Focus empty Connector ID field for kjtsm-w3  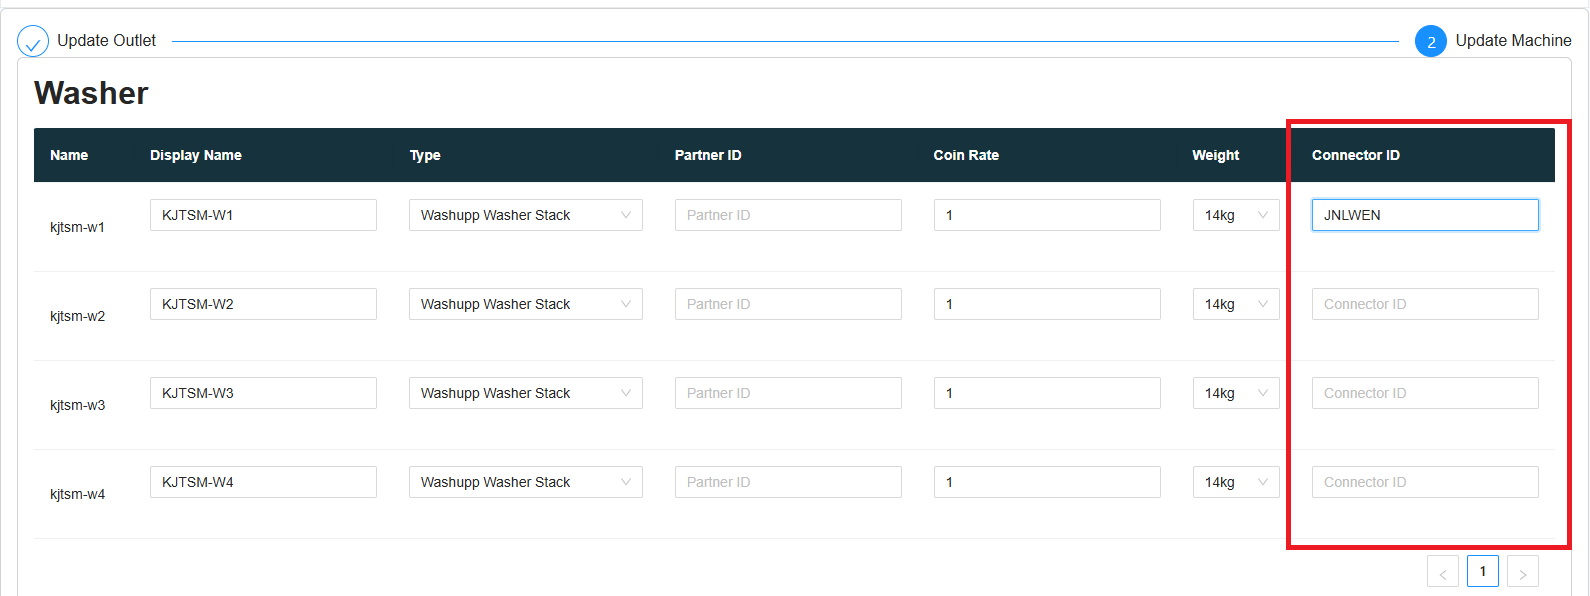click(x=1425, y=393)
